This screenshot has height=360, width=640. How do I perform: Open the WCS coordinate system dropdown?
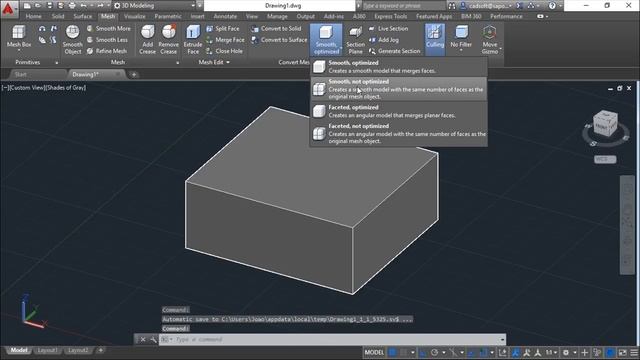point(605,159)
